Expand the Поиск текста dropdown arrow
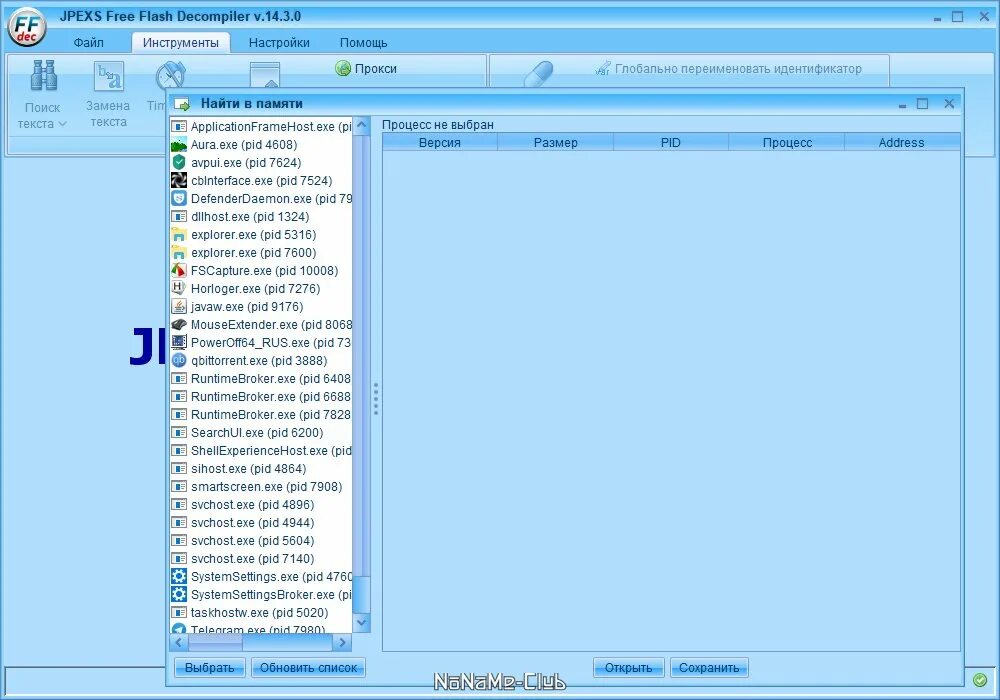The width and height of the screenshot is (1000, 700). tap(62, 124)
